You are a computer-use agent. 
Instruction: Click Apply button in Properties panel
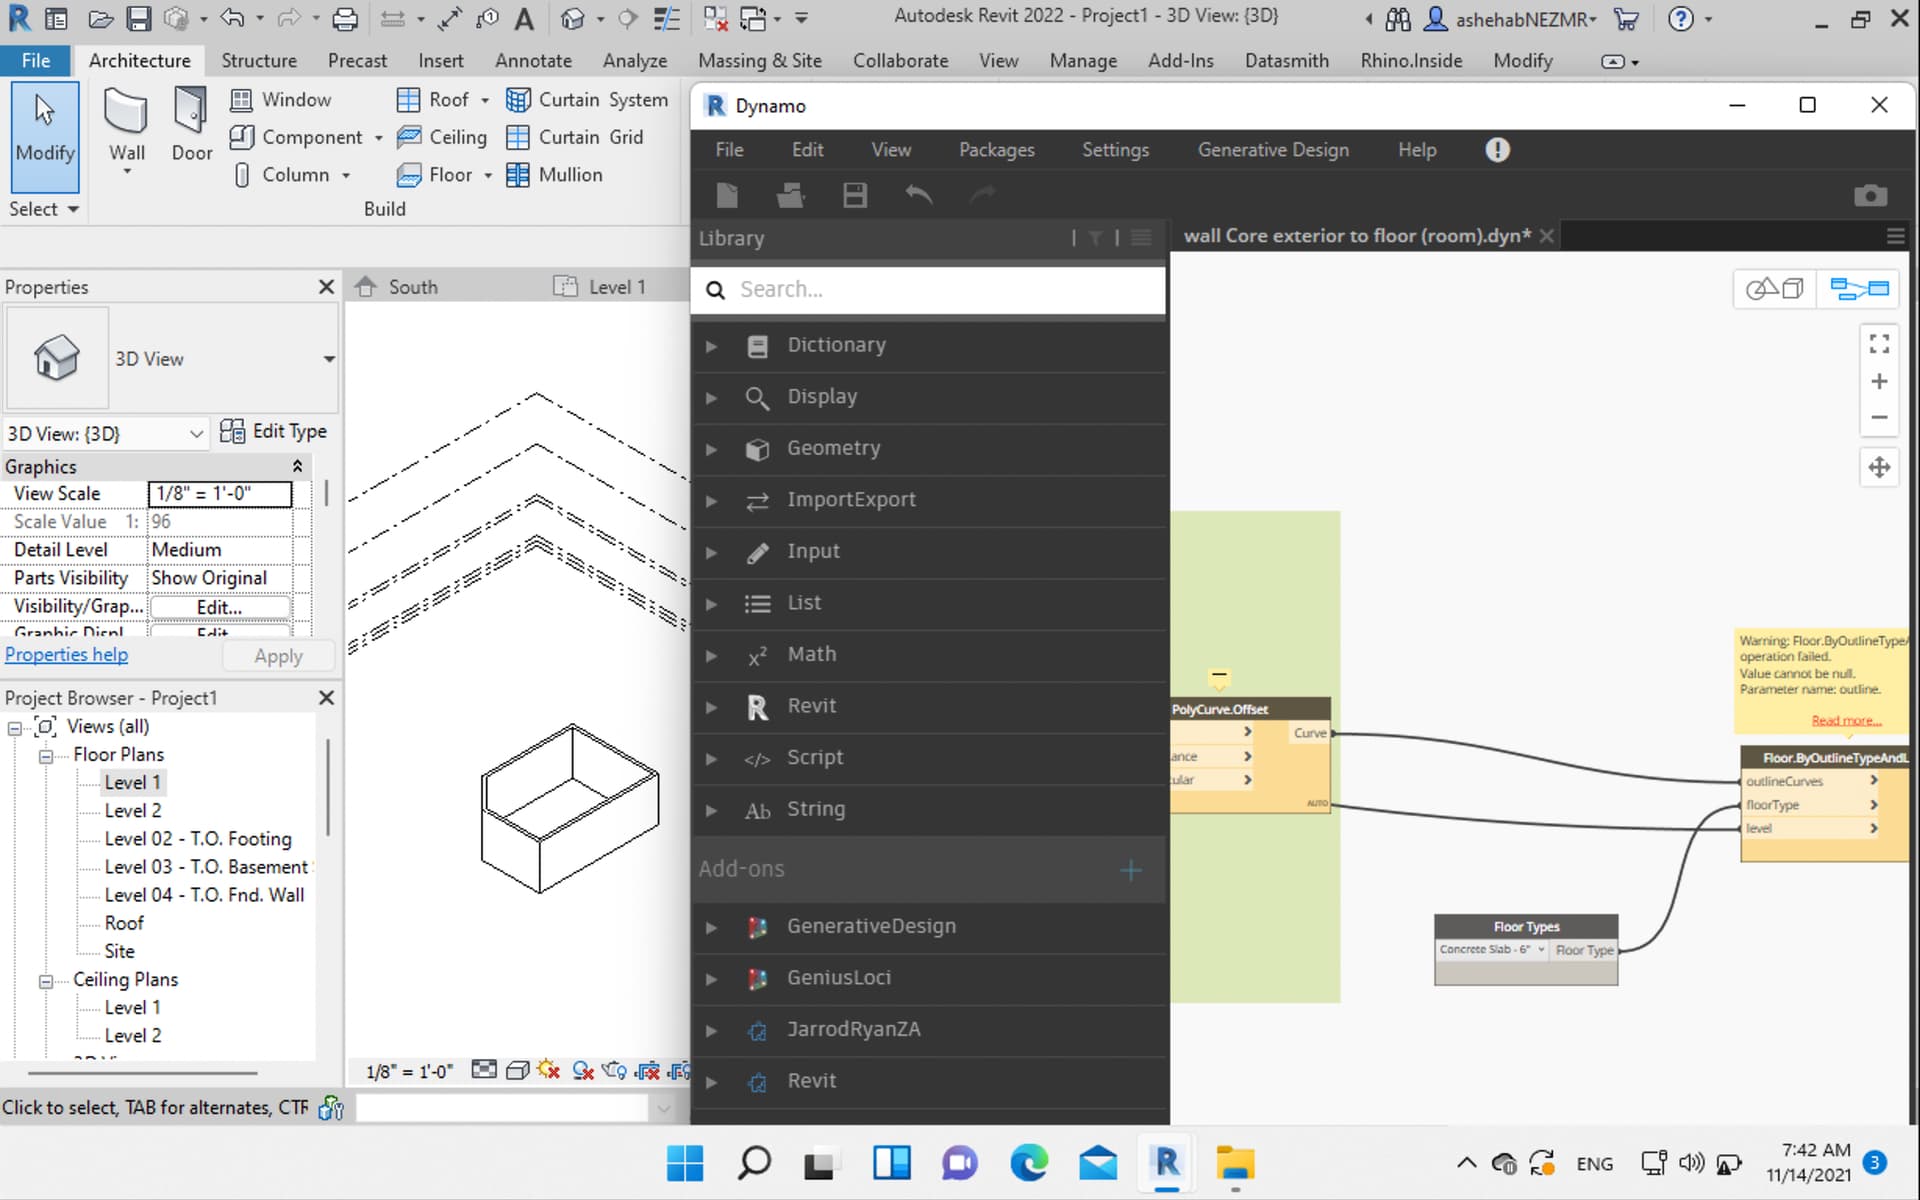(x=278, y=656)
